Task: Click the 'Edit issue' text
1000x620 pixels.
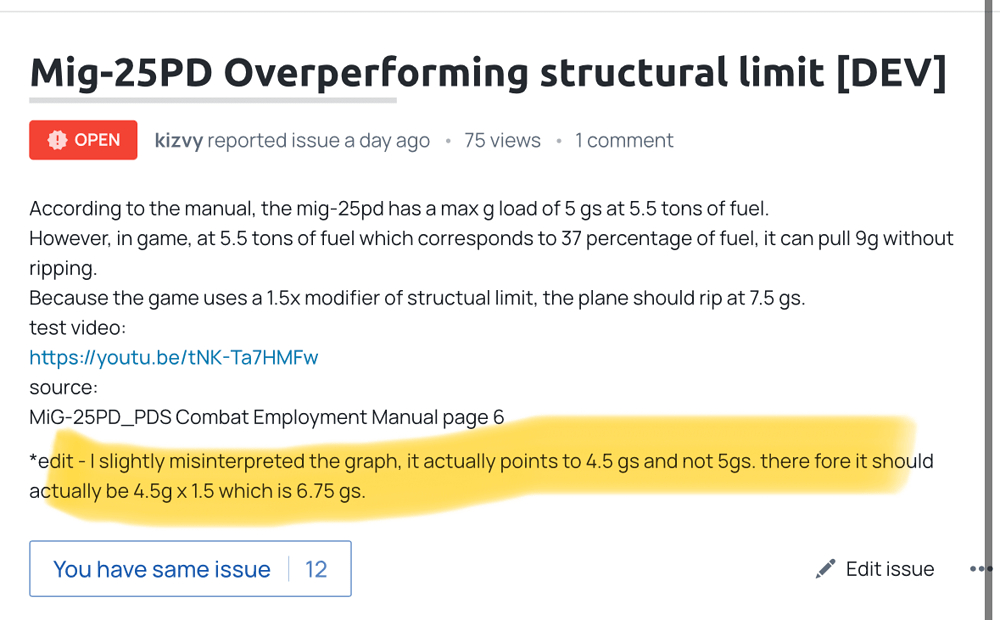Action: 889,569
